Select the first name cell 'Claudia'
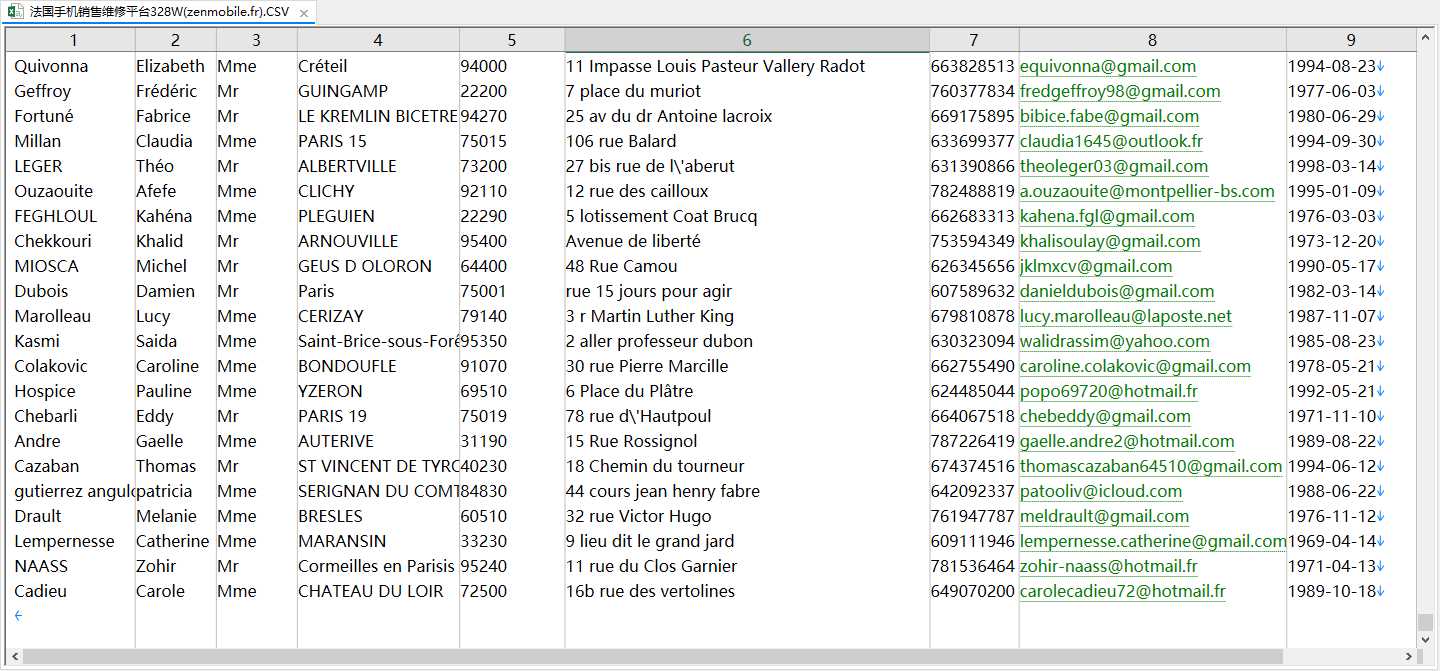Image resolution: width=1440 pixels, height=671 pixels. (x=164, y=141)
